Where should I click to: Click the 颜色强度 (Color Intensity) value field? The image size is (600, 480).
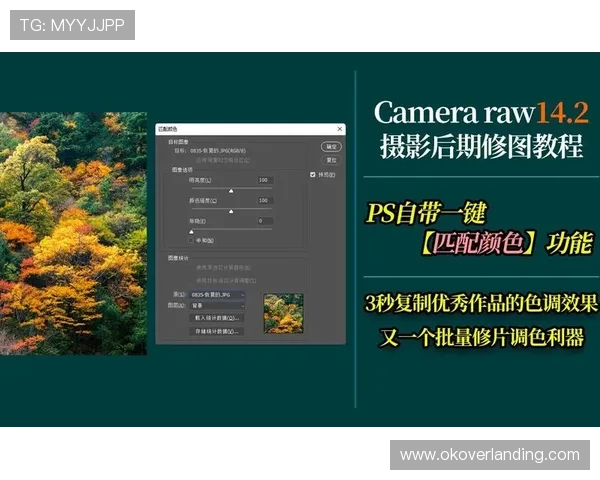coord(265,200)
